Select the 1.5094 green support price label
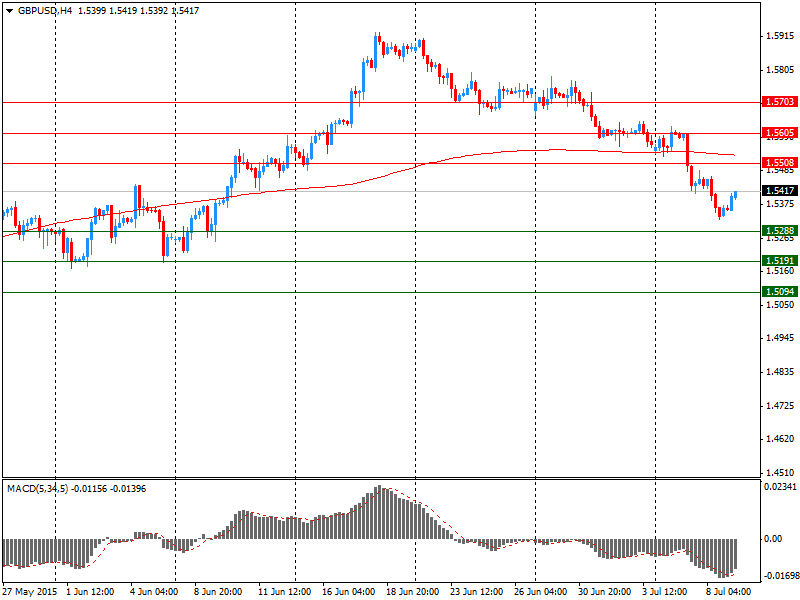Image resolution: width=800 pixels, height=600 pixels. point(780,291)
